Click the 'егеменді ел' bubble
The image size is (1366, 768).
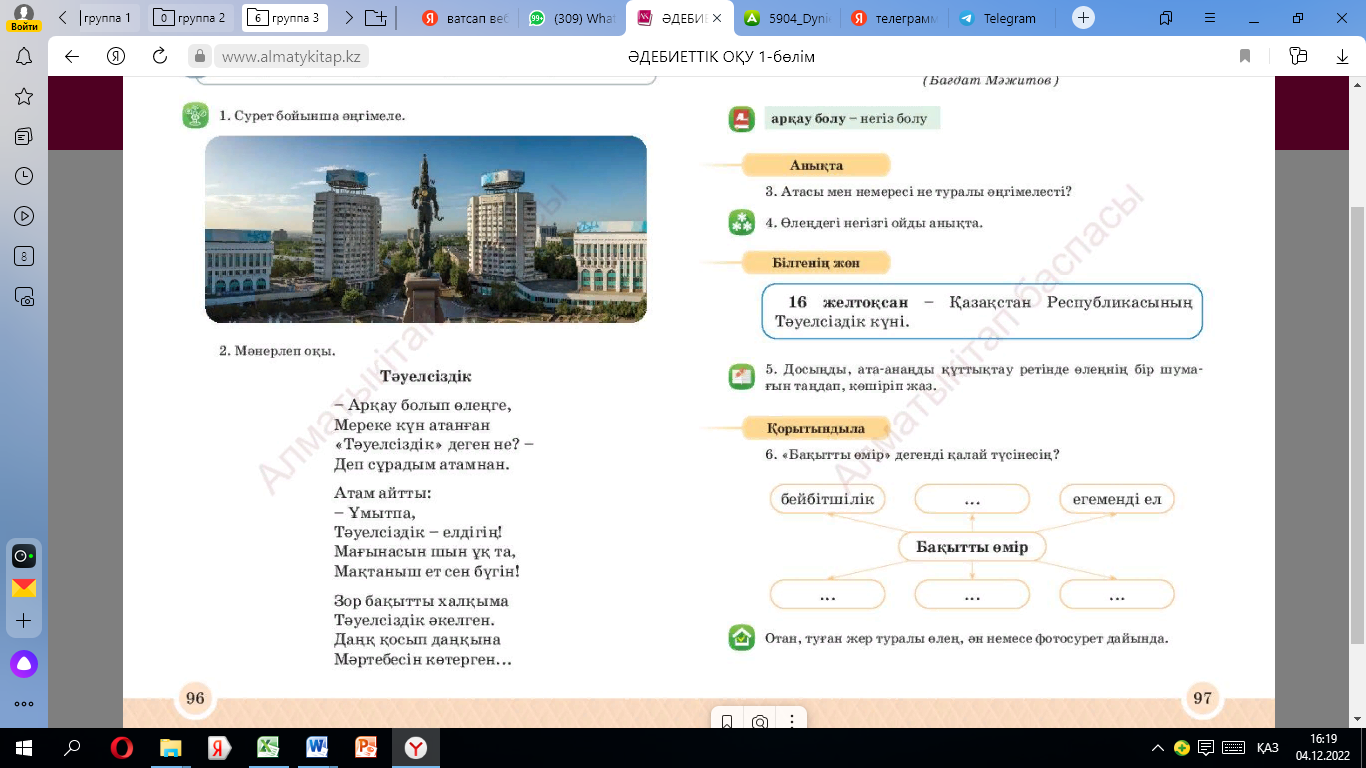[x=1117, y=499]
